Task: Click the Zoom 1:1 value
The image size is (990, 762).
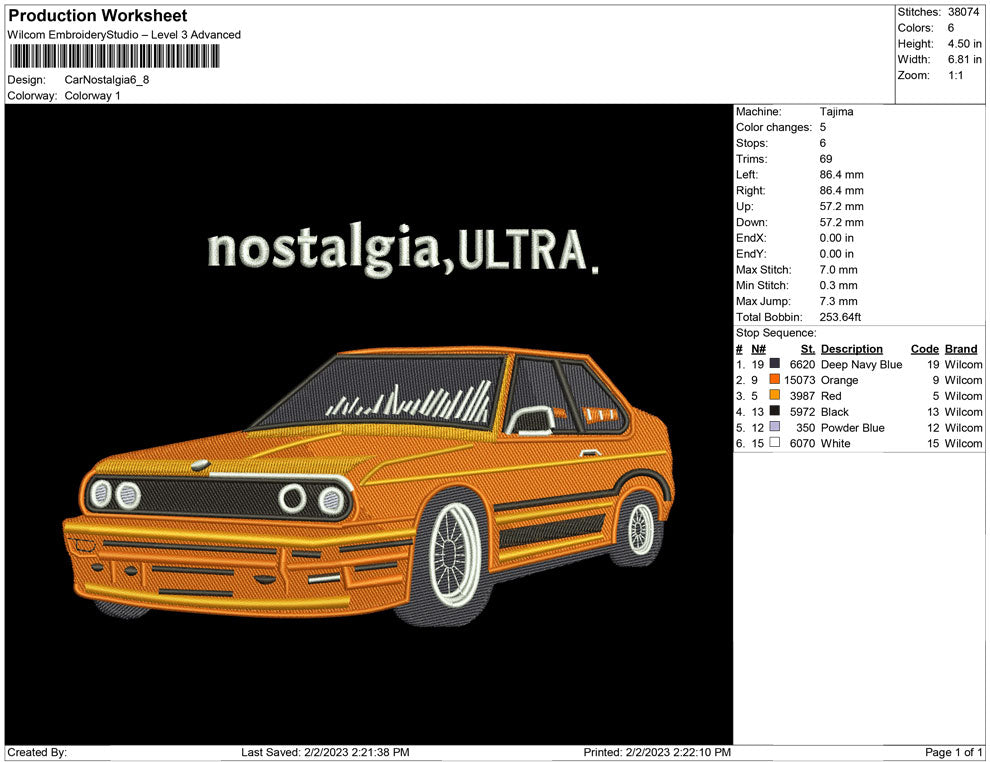Action: [x=955, y=76]
